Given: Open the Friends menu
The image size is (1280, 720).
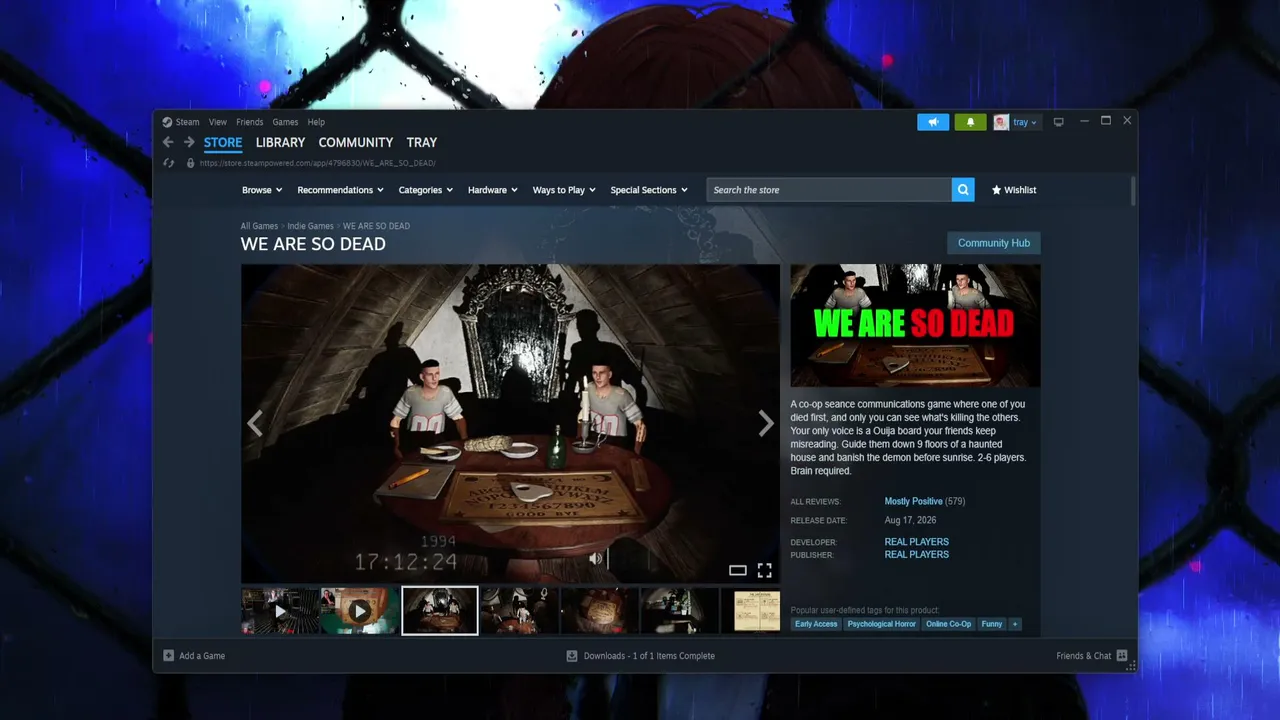Looking at the screenshot, I should (250, 122).
